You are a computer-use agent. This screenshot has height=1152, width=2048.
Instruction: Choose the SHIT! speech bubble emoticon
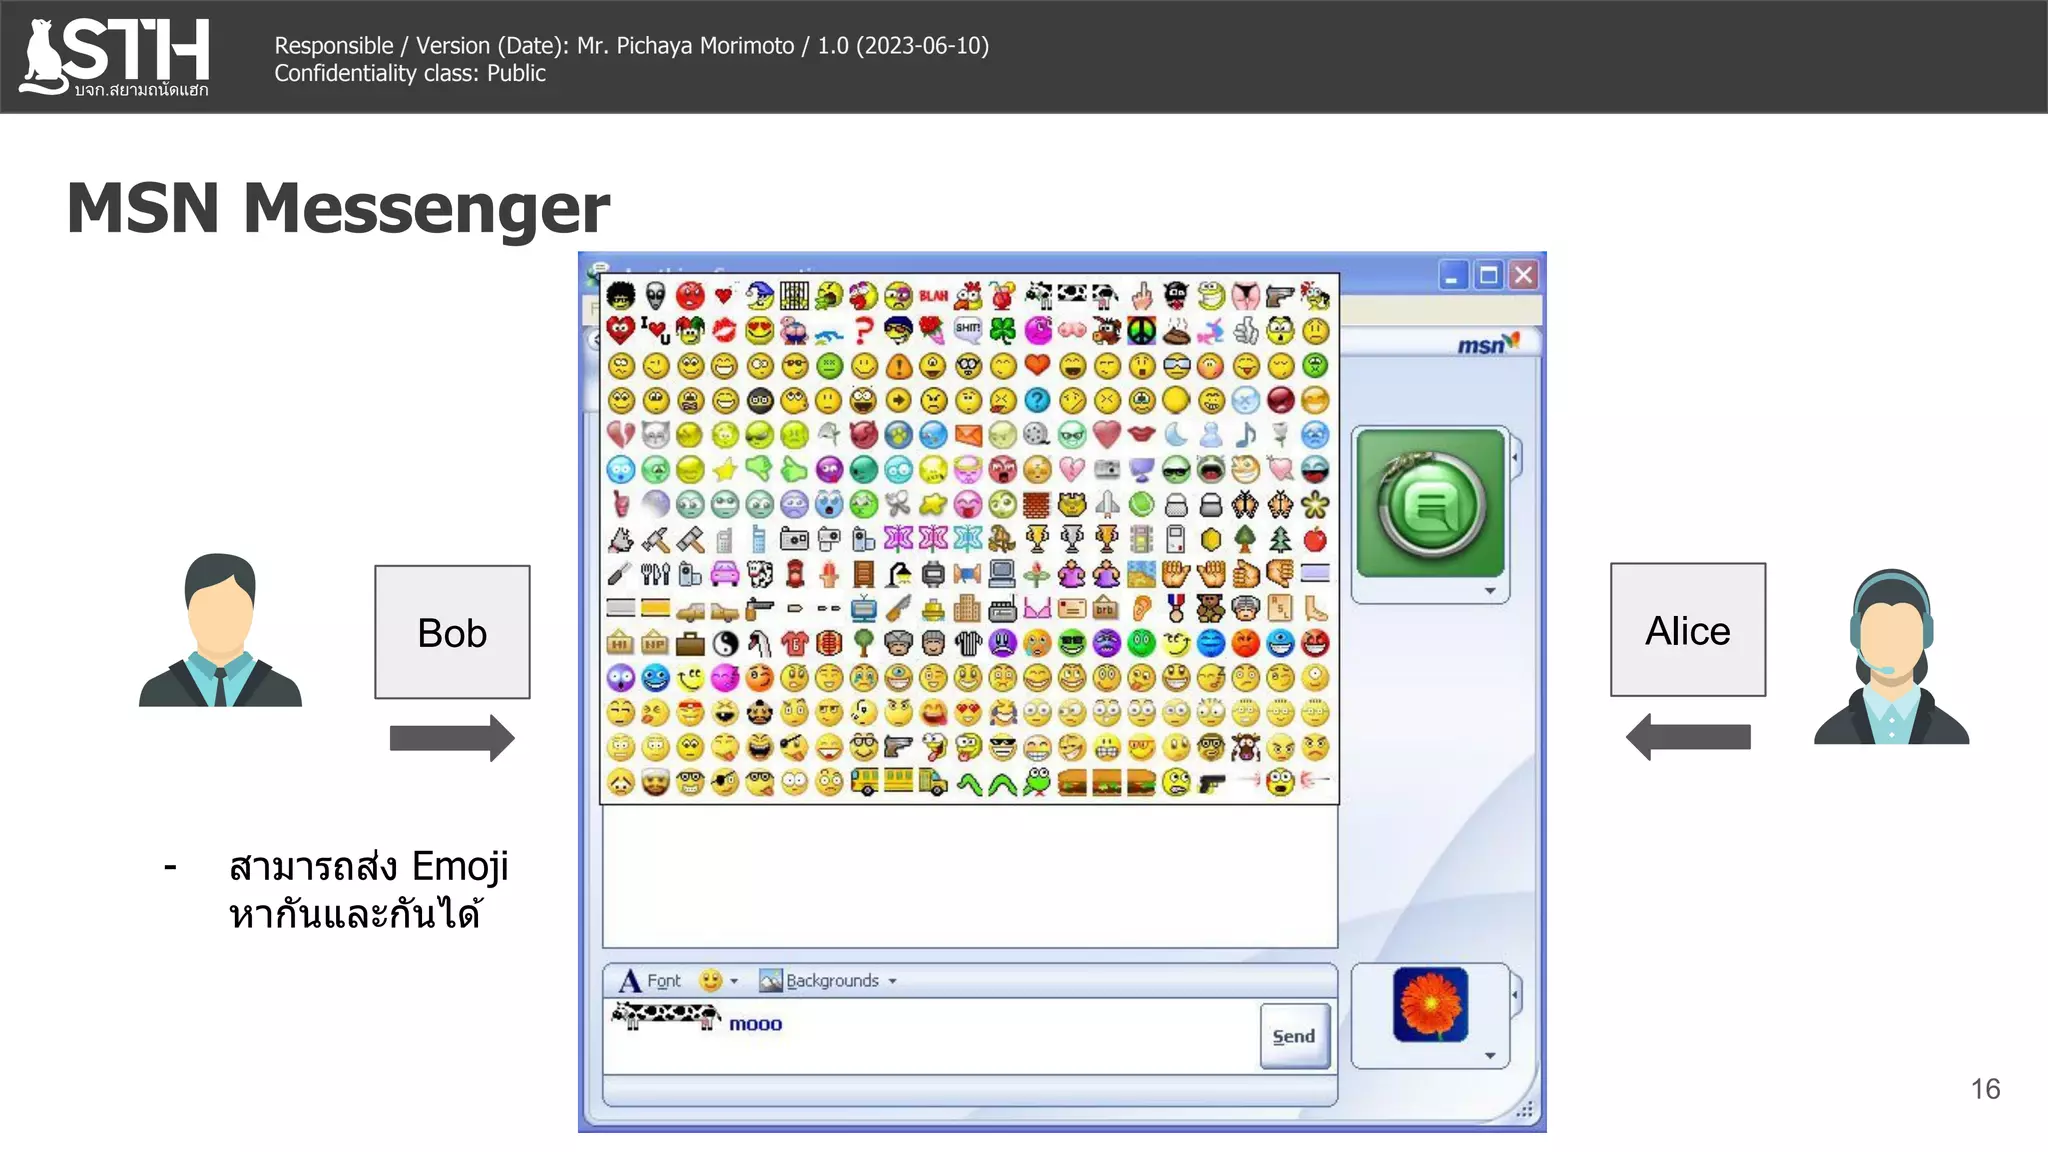pyautogui.click(x=967, y=328)
